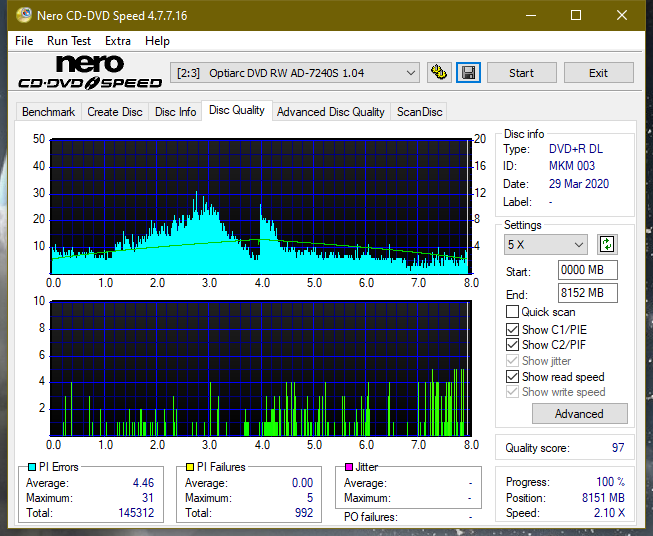
Task: Open the Run Test menu
Action: coord(69,41)
